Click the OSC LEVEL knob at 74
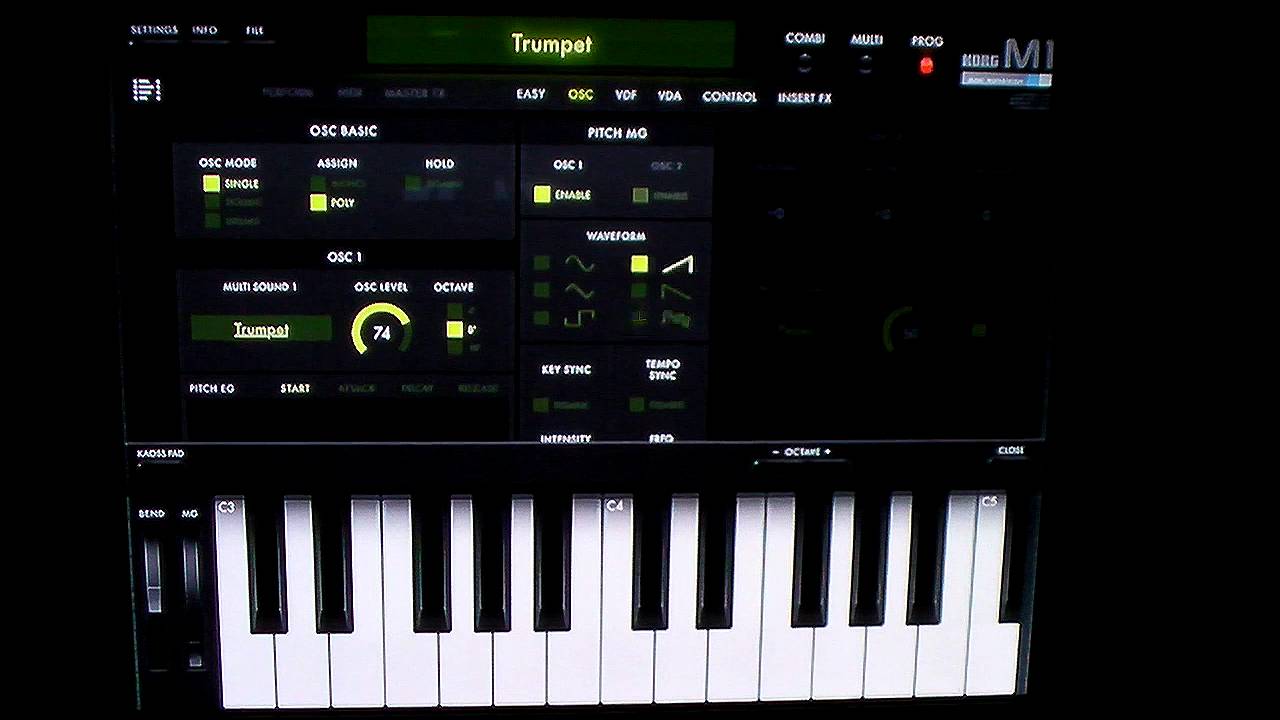The height and width of the screenshot is (720, 1280). [381, 331]
